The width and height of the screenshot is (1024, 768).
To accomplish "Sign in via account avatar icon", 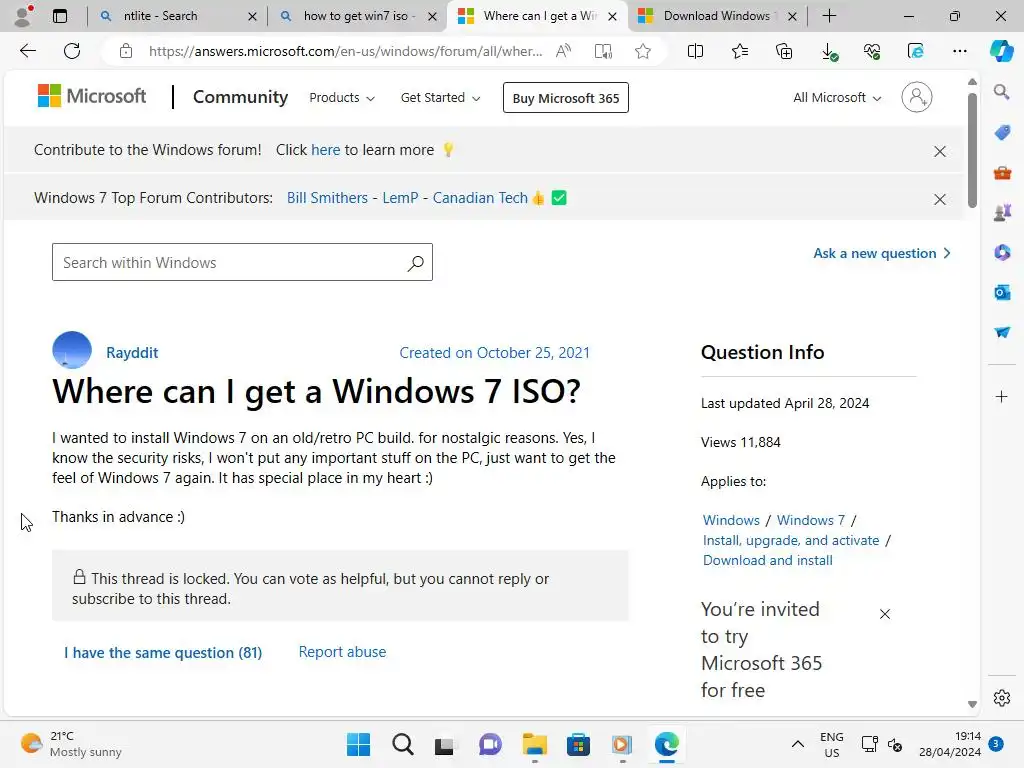I will [916, 97].
